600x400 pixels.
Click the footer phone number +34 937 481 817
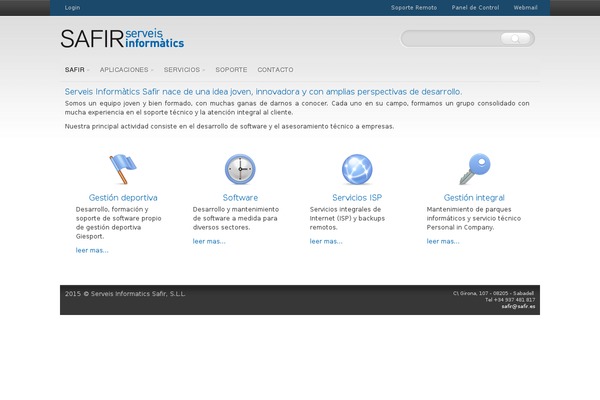514,300
